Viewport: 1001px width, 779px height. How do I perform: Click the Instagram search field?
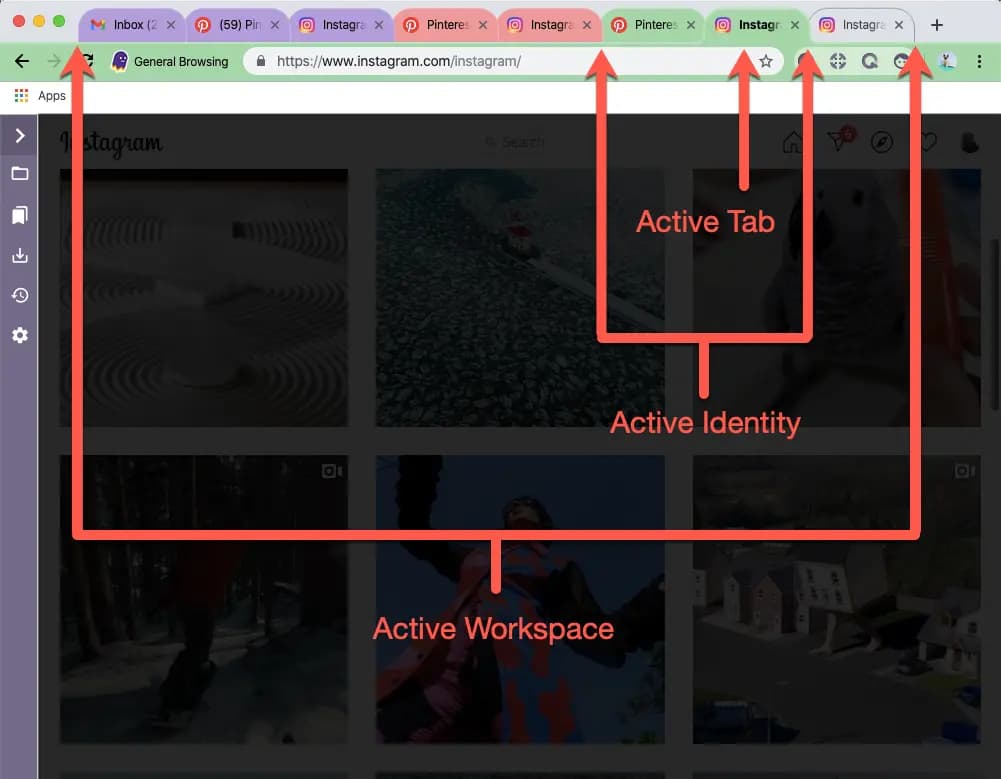coord(522,143)
